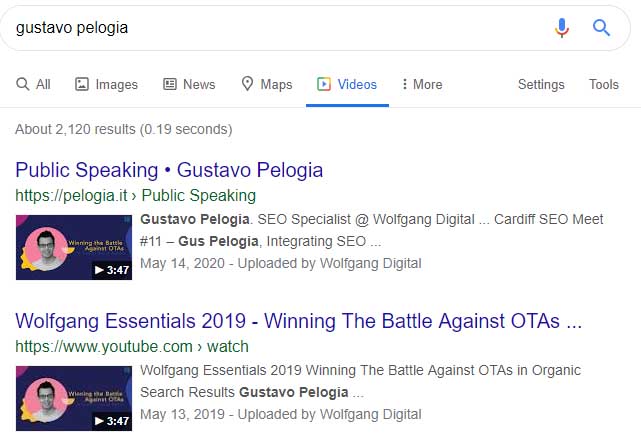The image size is (641, 441).
Task: Click the voice search microphone icon
Action: pos(562,27)
